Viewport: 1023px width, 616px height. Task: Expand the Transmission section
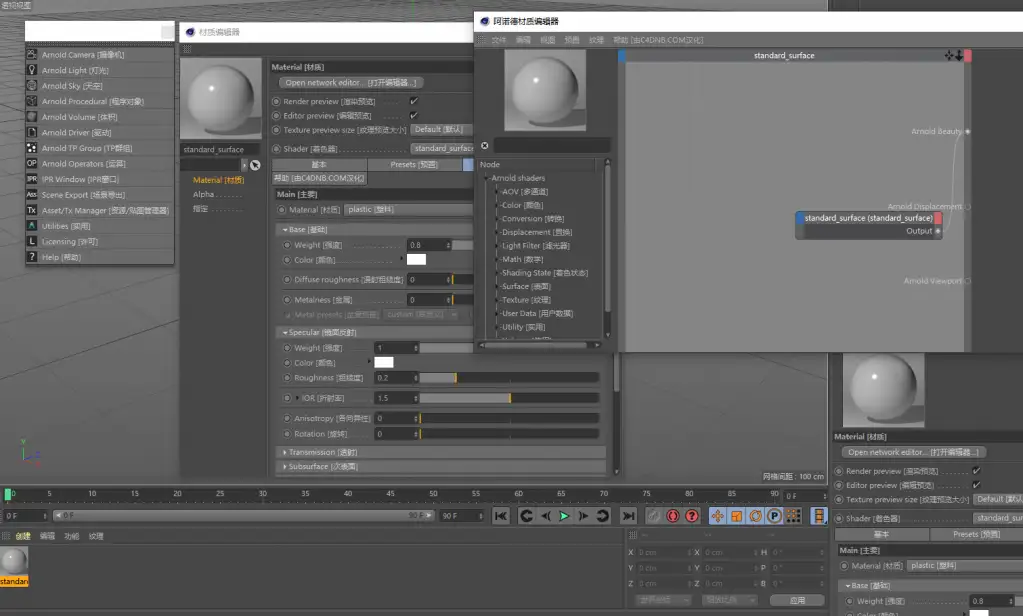[x=285, y=452]
